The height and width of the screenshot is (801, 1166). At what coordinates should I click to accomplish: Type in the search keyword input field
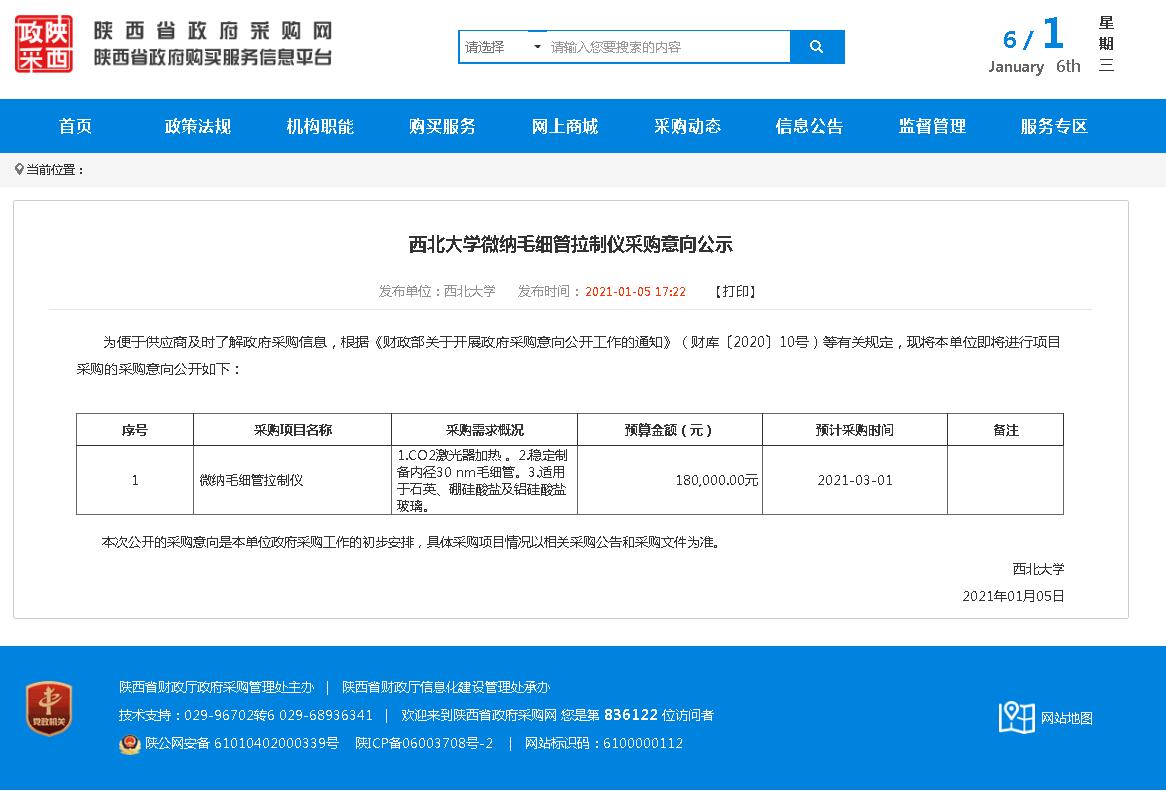667,47
